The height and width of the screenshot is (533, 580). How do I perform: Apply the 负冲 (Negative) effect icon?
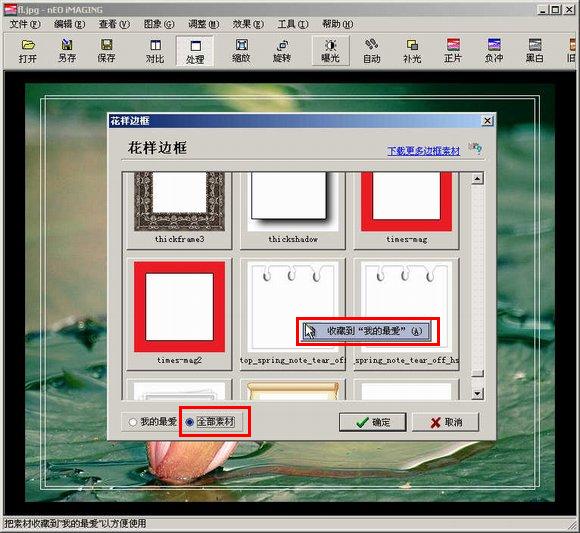494,51
